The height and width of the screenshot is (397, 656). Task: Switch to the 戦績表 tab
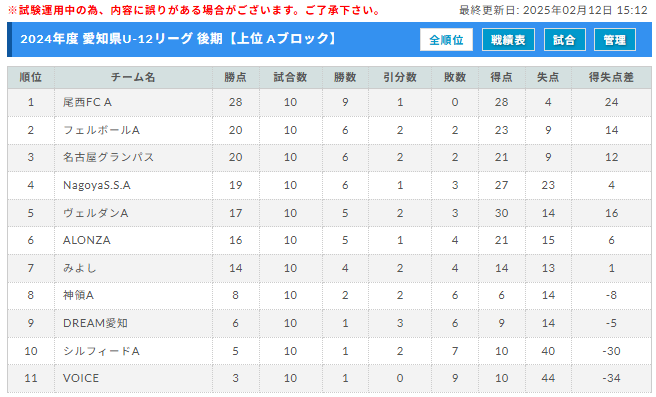tap(508, 40)
